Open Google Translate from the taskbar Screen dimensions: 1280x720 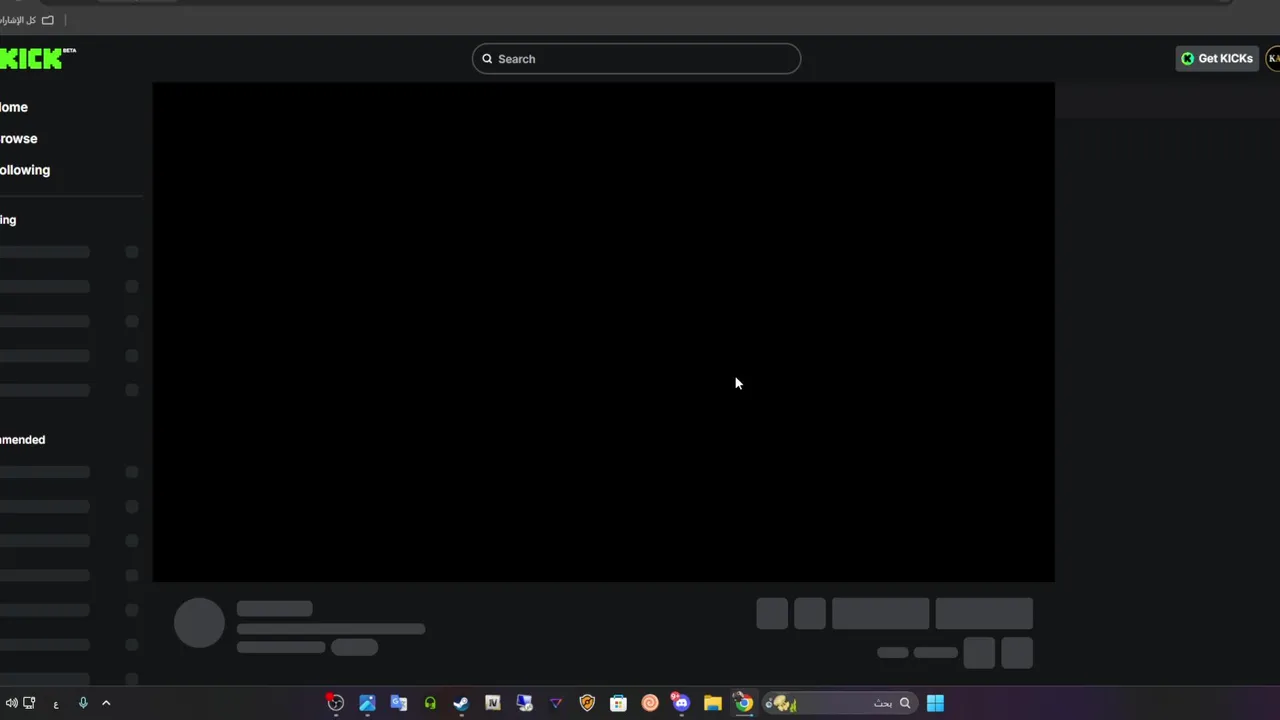click(398, 703)
